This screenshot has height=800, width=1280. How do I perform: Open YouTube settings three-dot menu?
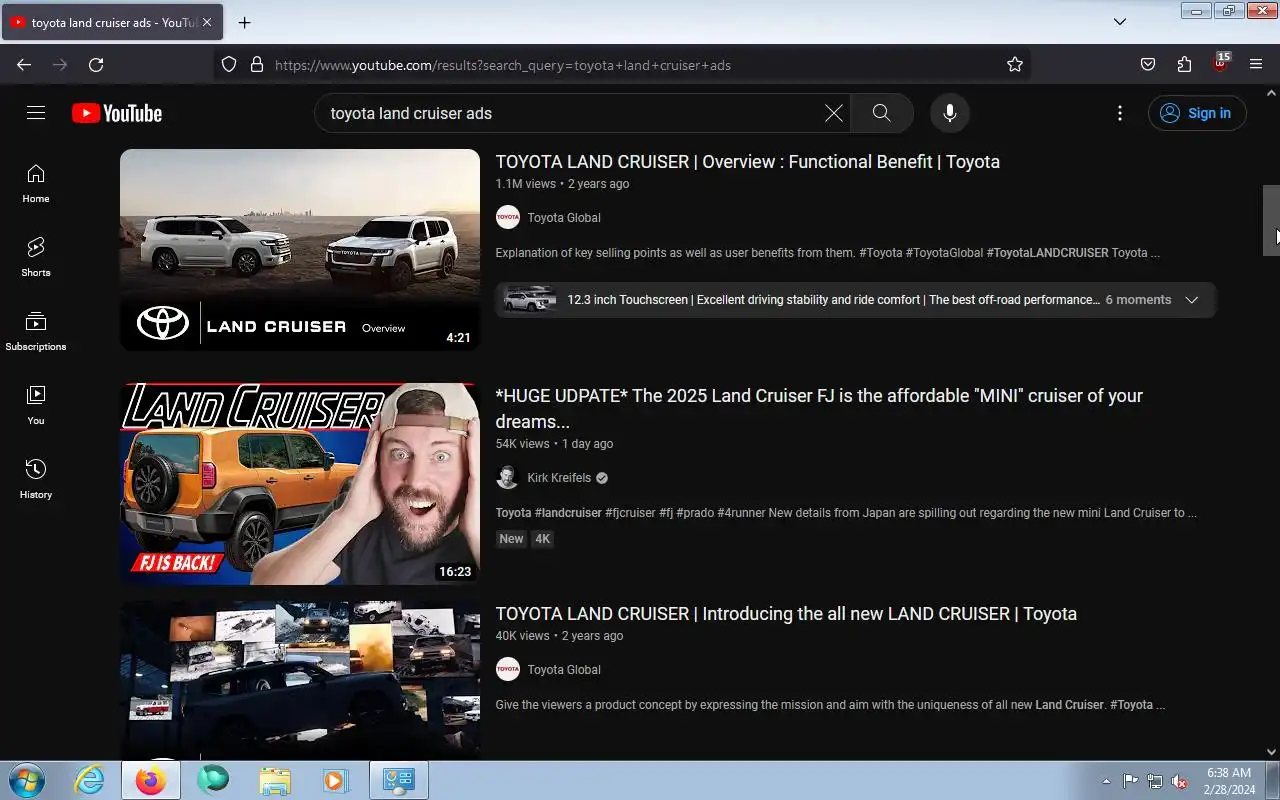click(x=1120, y=113)
